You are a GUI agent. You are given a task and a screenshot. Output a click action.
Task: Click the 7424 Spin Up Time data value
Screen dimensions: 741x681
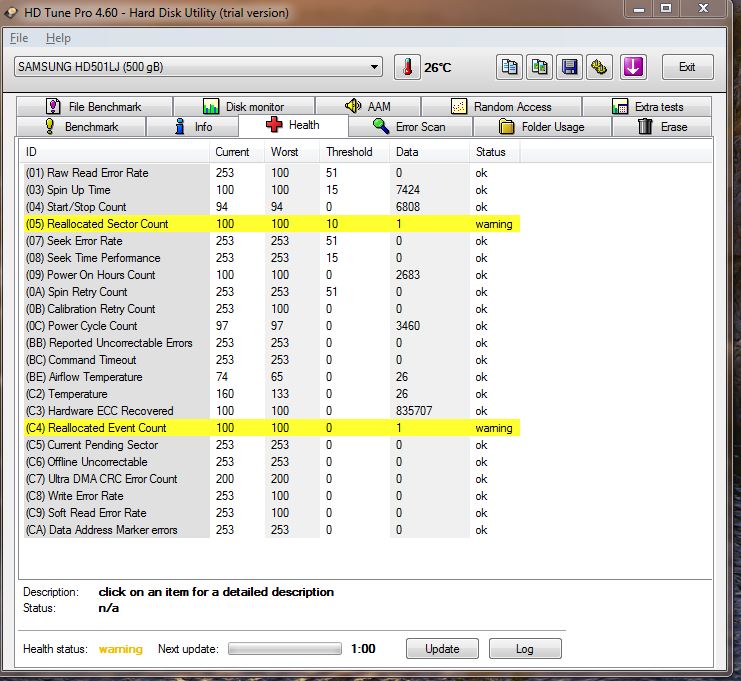[x=408, y=190]
